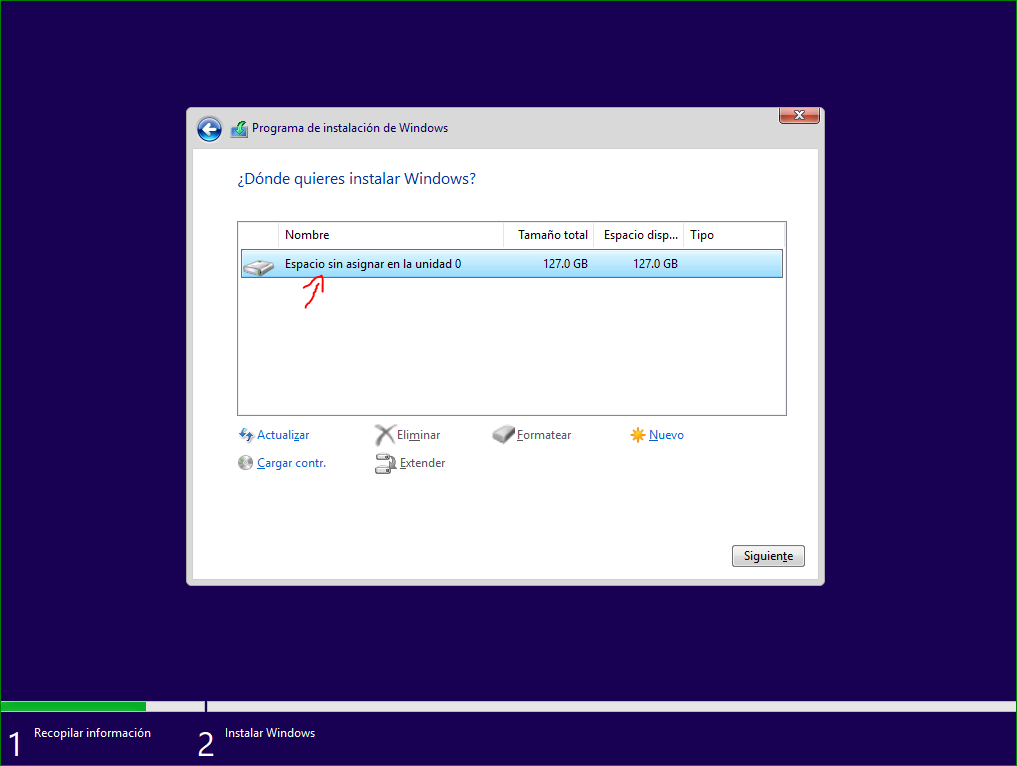The height and width of the screenshot is (766, 1017).
Task: Create a partition with the Nuevo link
Action: click(x=666, y=435)
